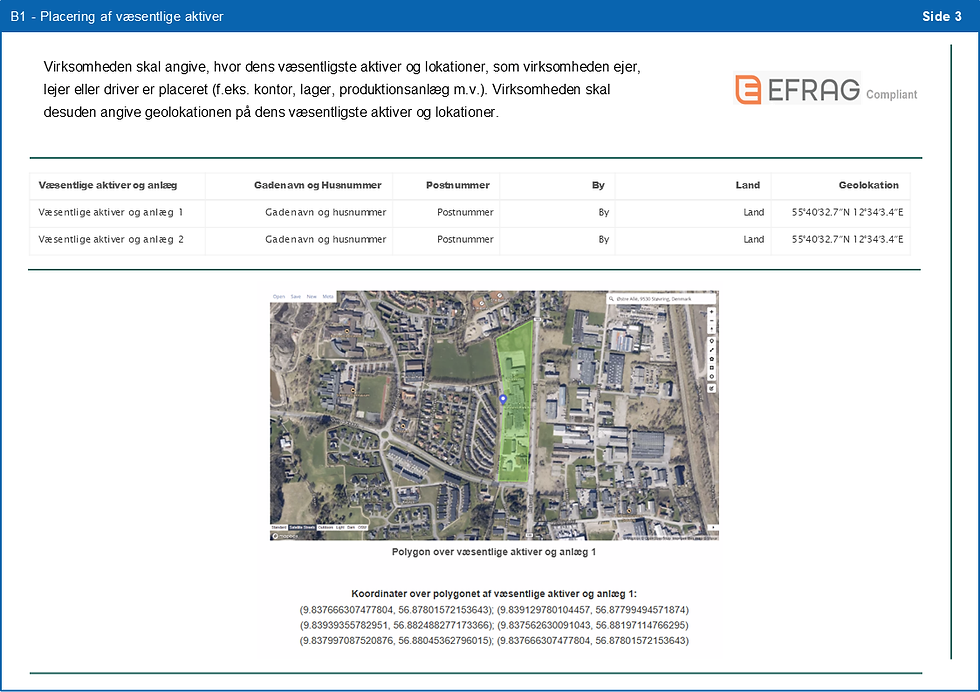Click the reset north compass icon on map
Viewport: 980px width, 692px height.
coord(711,329)
